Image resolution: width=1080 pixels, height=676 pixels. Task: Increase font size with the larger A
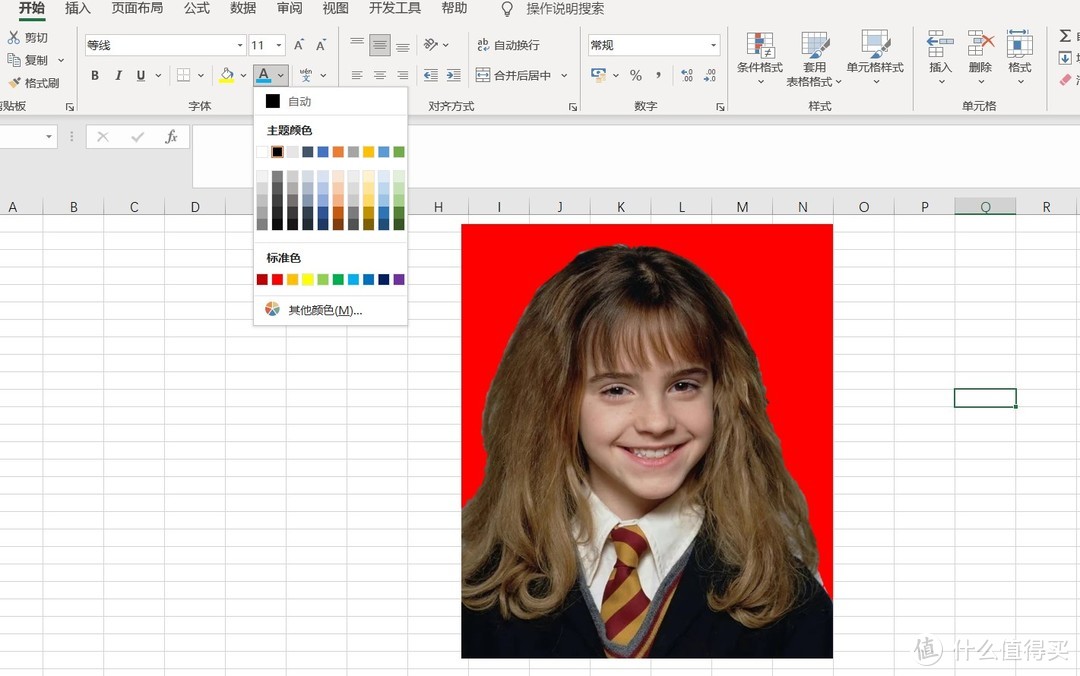(299, 45)
